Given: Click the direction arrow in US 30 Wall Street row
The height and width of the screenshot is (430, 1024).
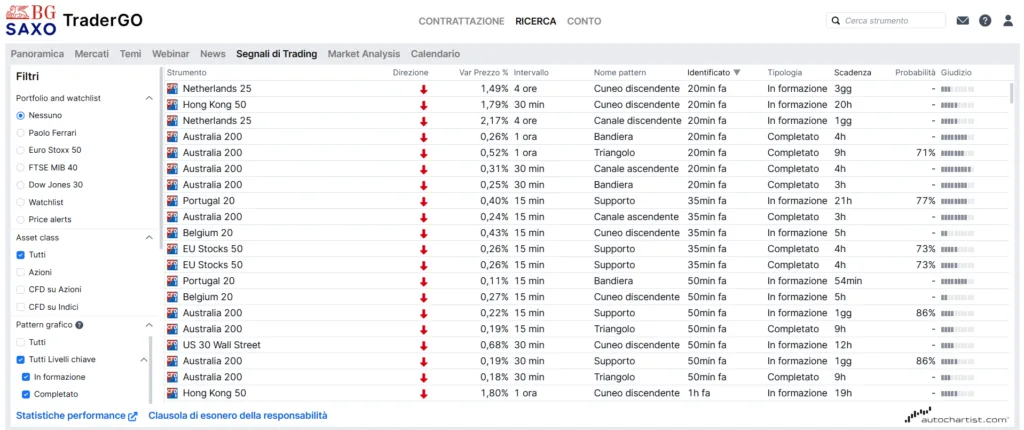Looking at the screenshot, I should 423,345.
